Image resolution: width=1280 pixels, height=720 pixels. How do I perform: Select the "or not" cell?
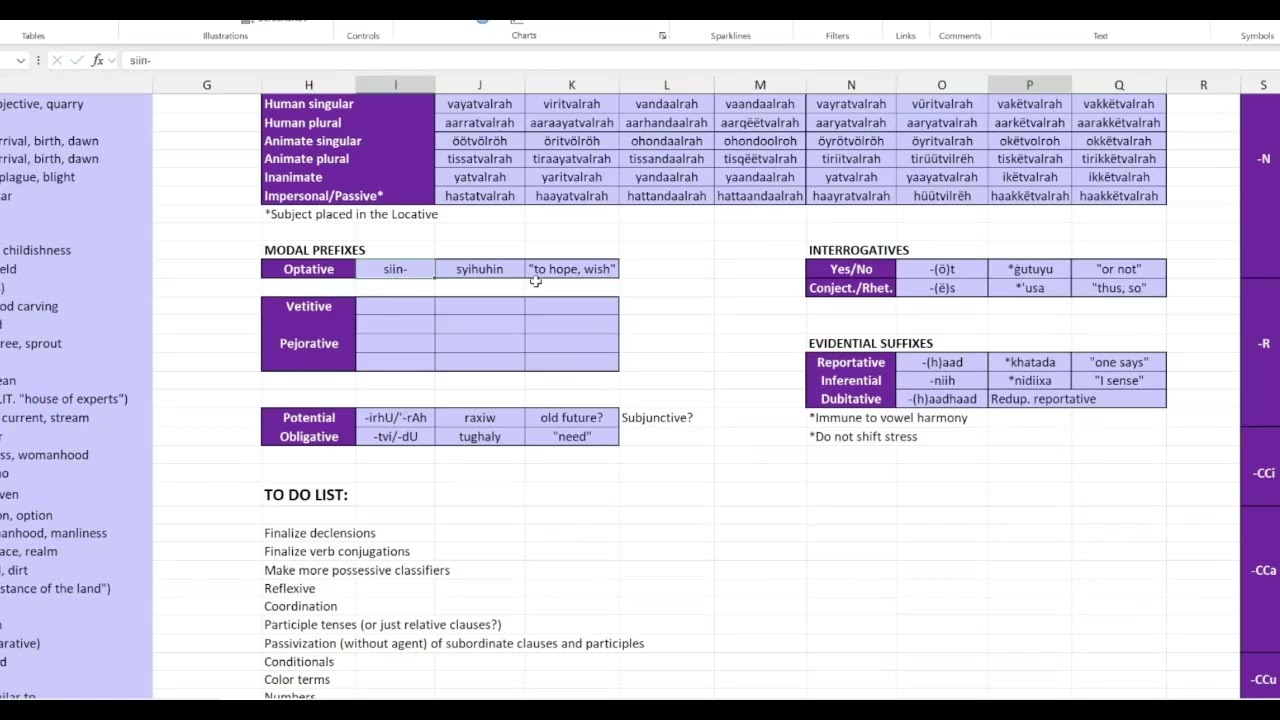(x=1119, y=269)
